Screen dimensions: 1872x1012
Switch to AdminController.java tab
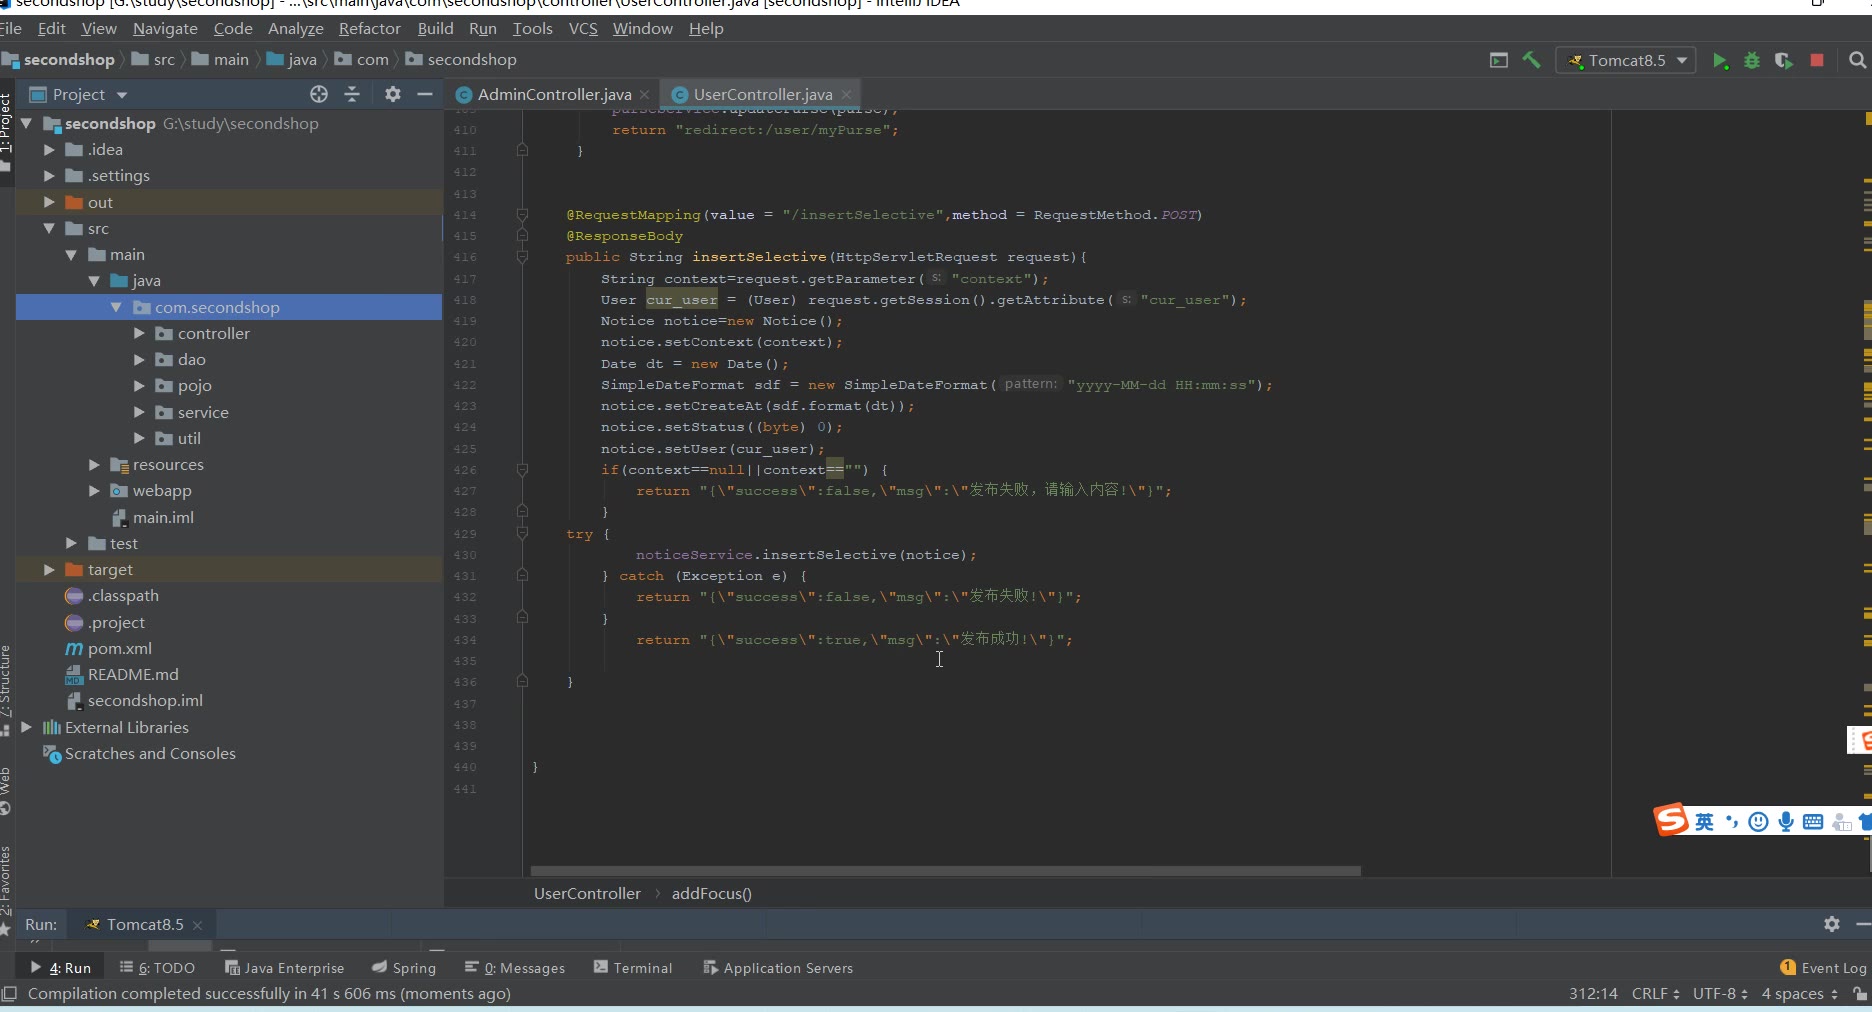click(553, 95)
